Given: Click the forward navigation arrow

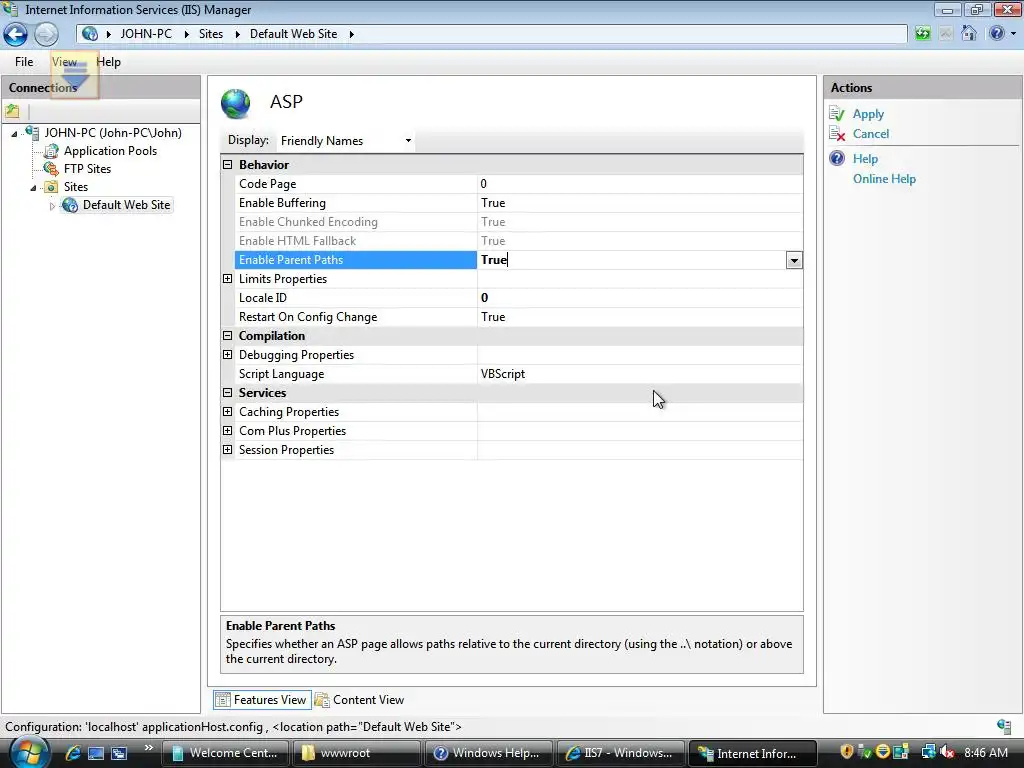Looking at the screenshot, I should point(46,34).
